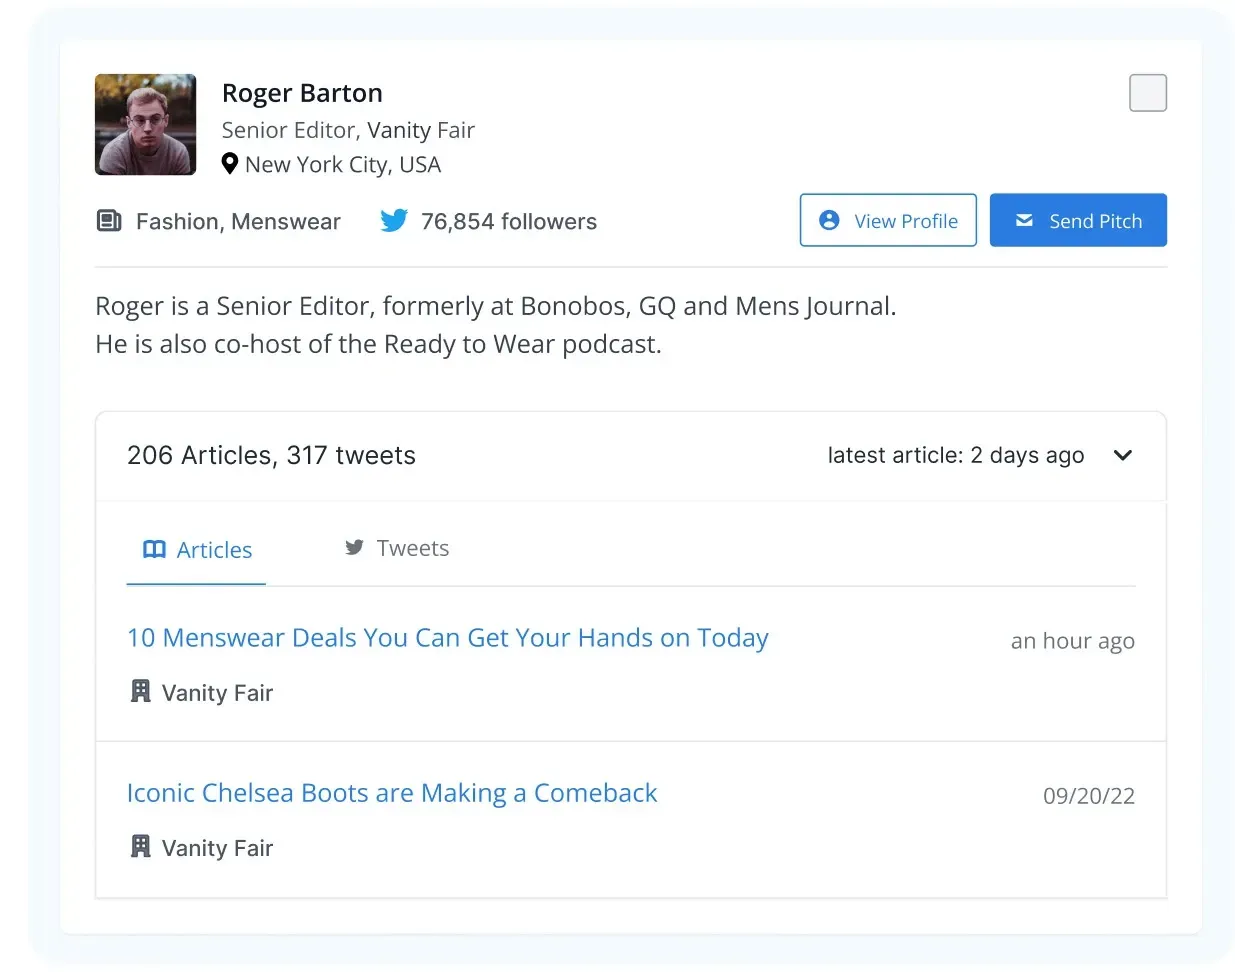Viewport: 1235px width, 972px height.
Task: Click the latest article: 2 days ago label
Action: point(955,455)
